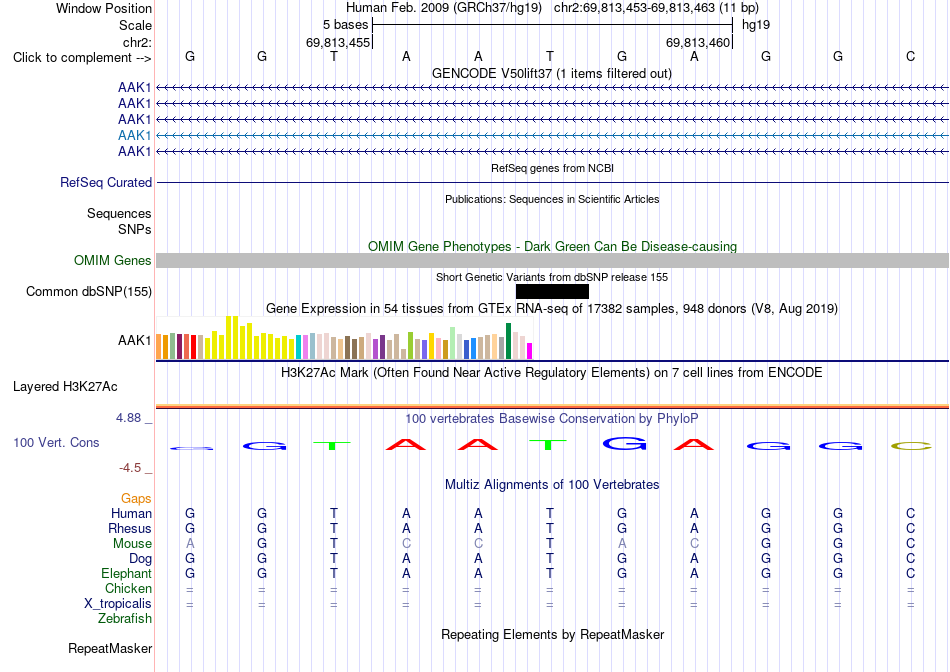Image resolution: width=950 pixels, height=672 pixels.
Task: Click 'GENCODE V50lift37 (1 items filtered out)' title
Action: pyautogui.click(x=552, y=73)
